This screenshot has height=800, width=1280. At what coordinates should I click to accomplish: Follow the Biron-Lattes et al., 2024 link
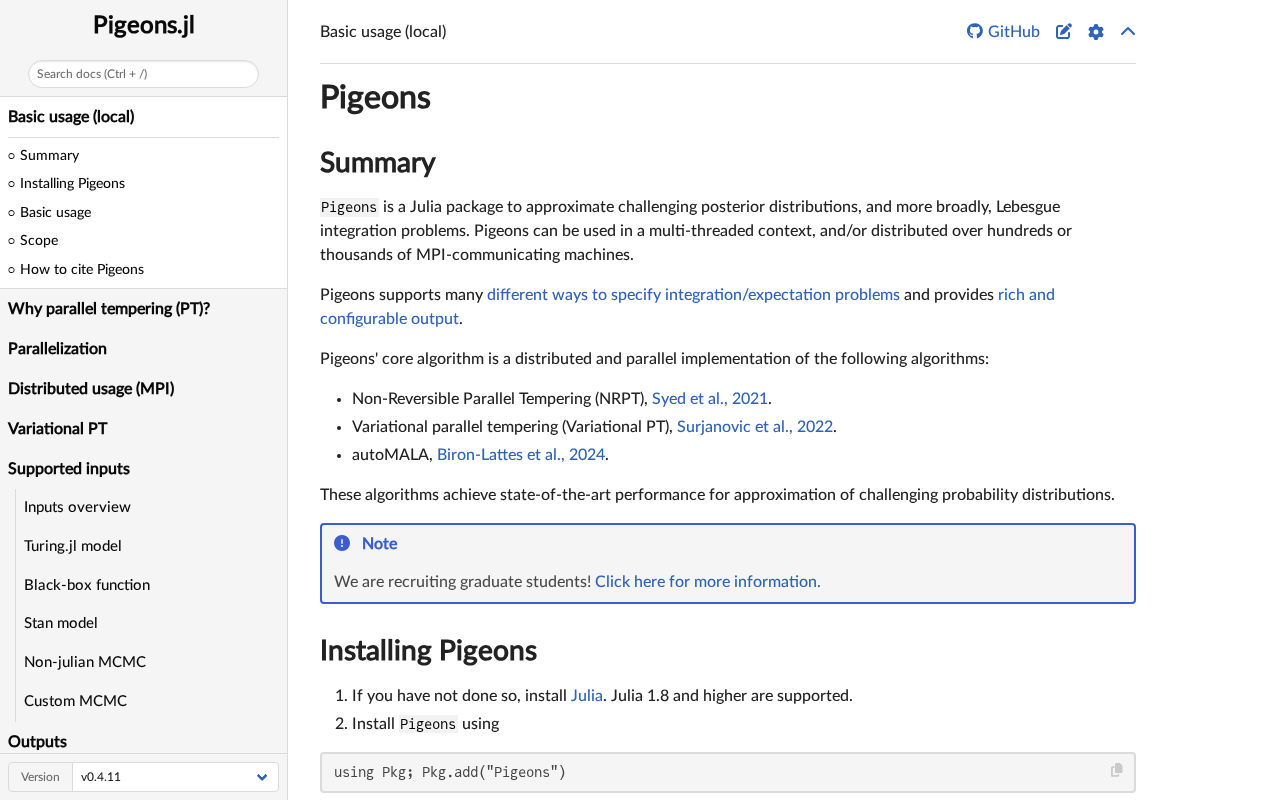pos(521,454)
